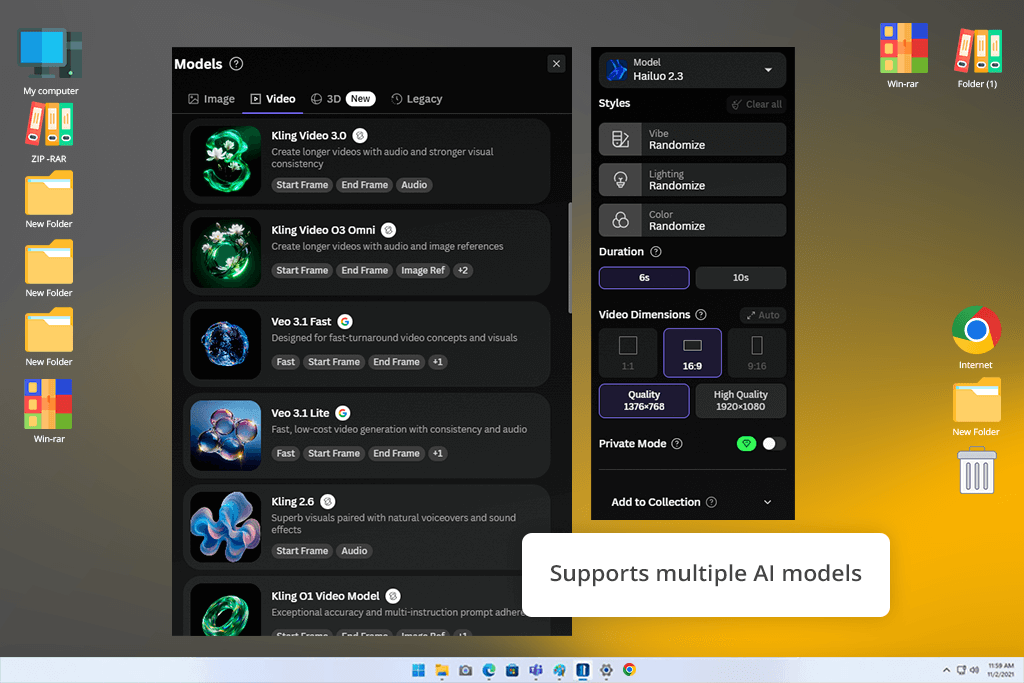Click the Duration help icon
The height and width of the screenshot is (683, 1024).
(x=656, y=252)
